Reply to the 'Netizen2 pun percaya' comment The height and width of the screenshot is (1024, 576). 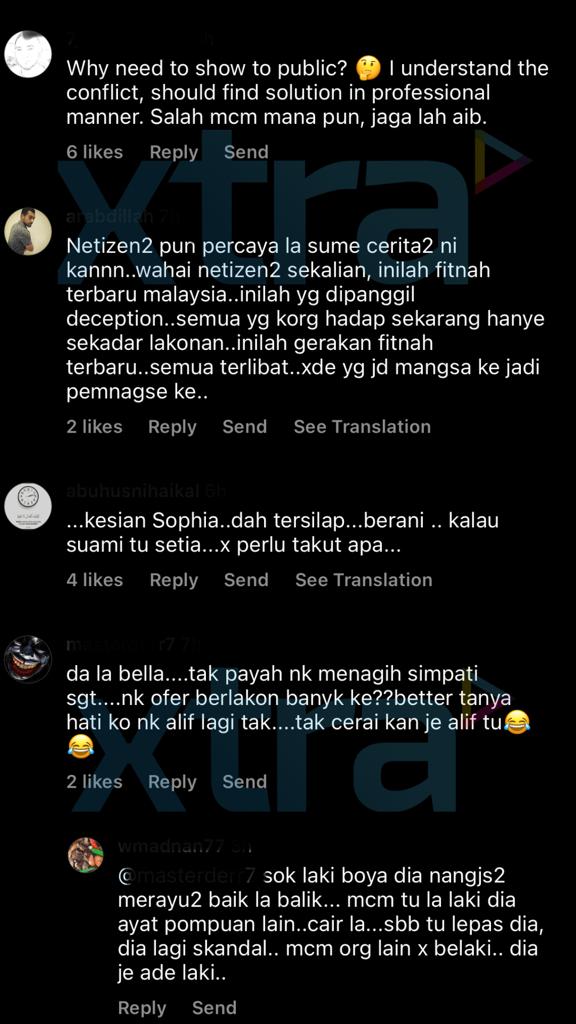[x=172, y=427]
